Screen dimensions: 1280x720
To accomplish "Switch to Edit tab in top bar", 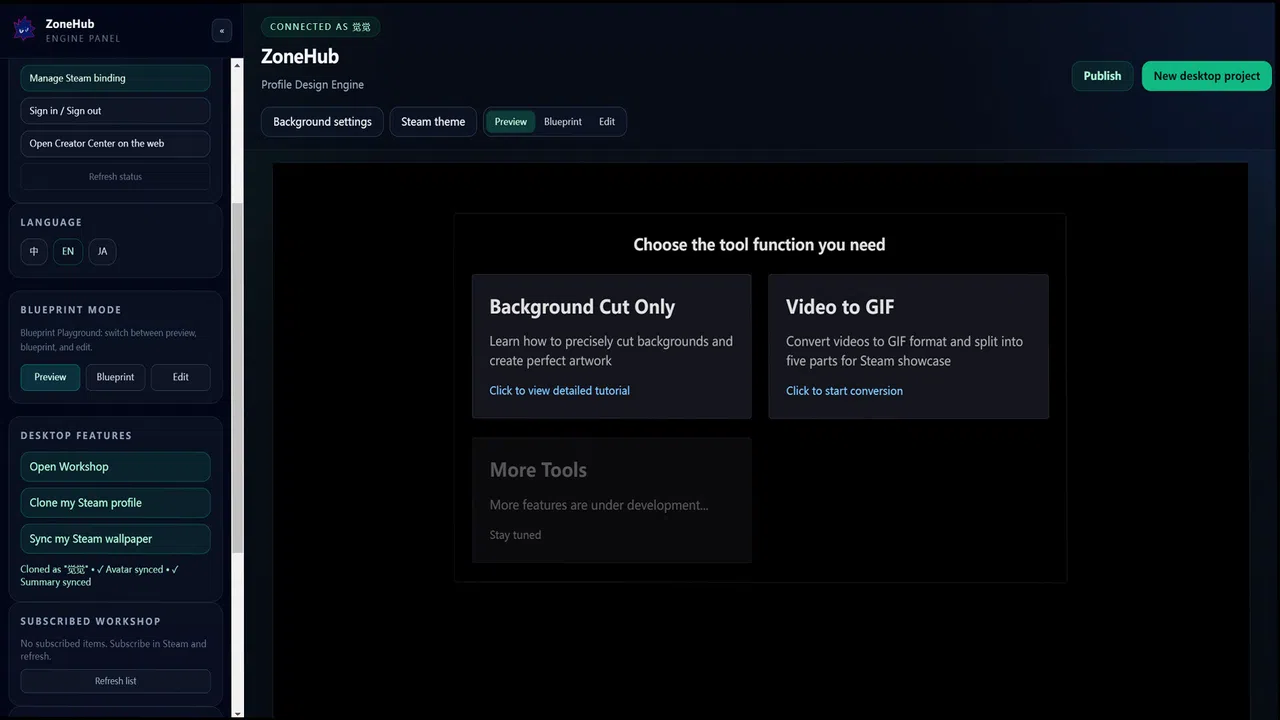I will [x=607, y=122].
